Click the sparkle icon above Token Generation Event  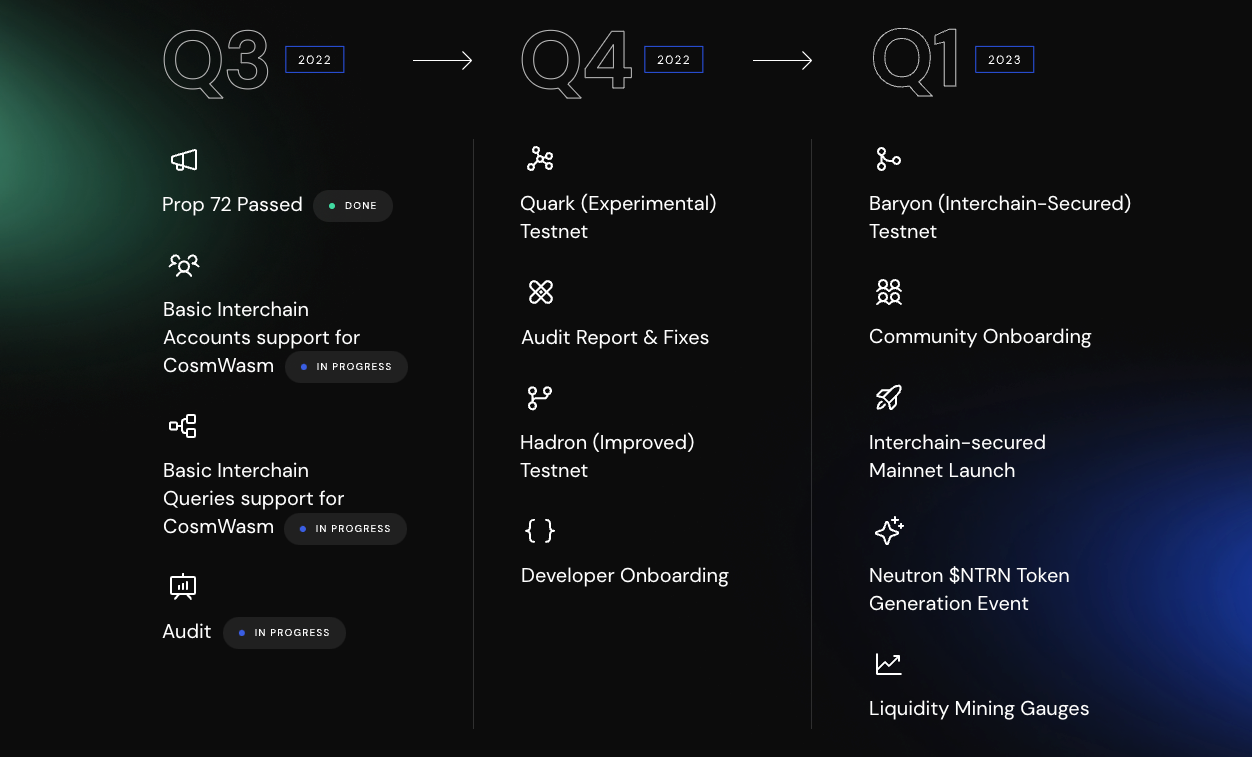pos(889,531)
